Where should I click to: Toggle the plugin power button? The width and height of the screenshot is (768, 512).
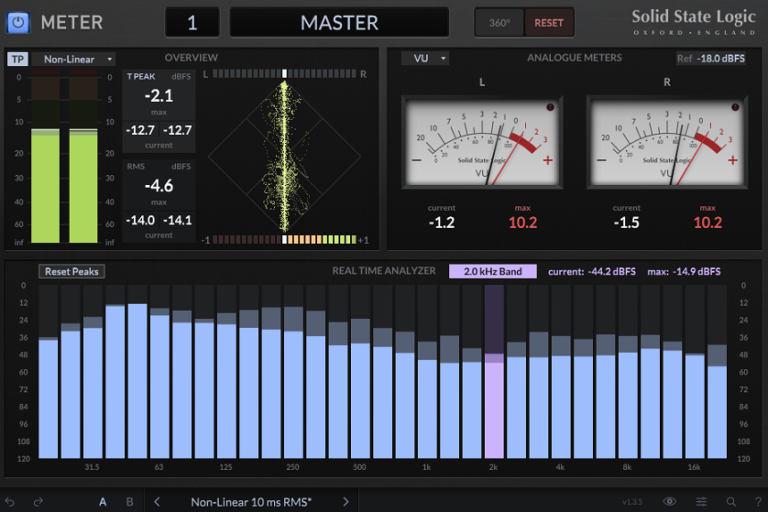[18, 23]
